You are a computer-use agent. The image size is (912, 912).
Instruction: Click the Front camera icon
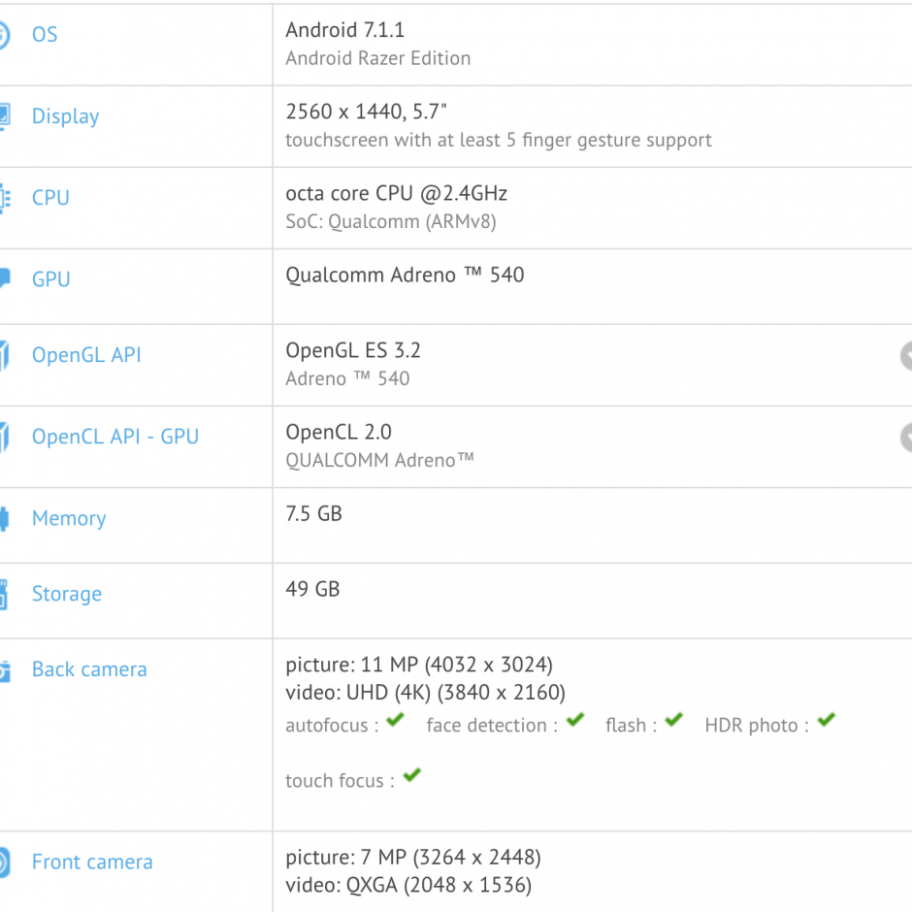click(4, 862)
